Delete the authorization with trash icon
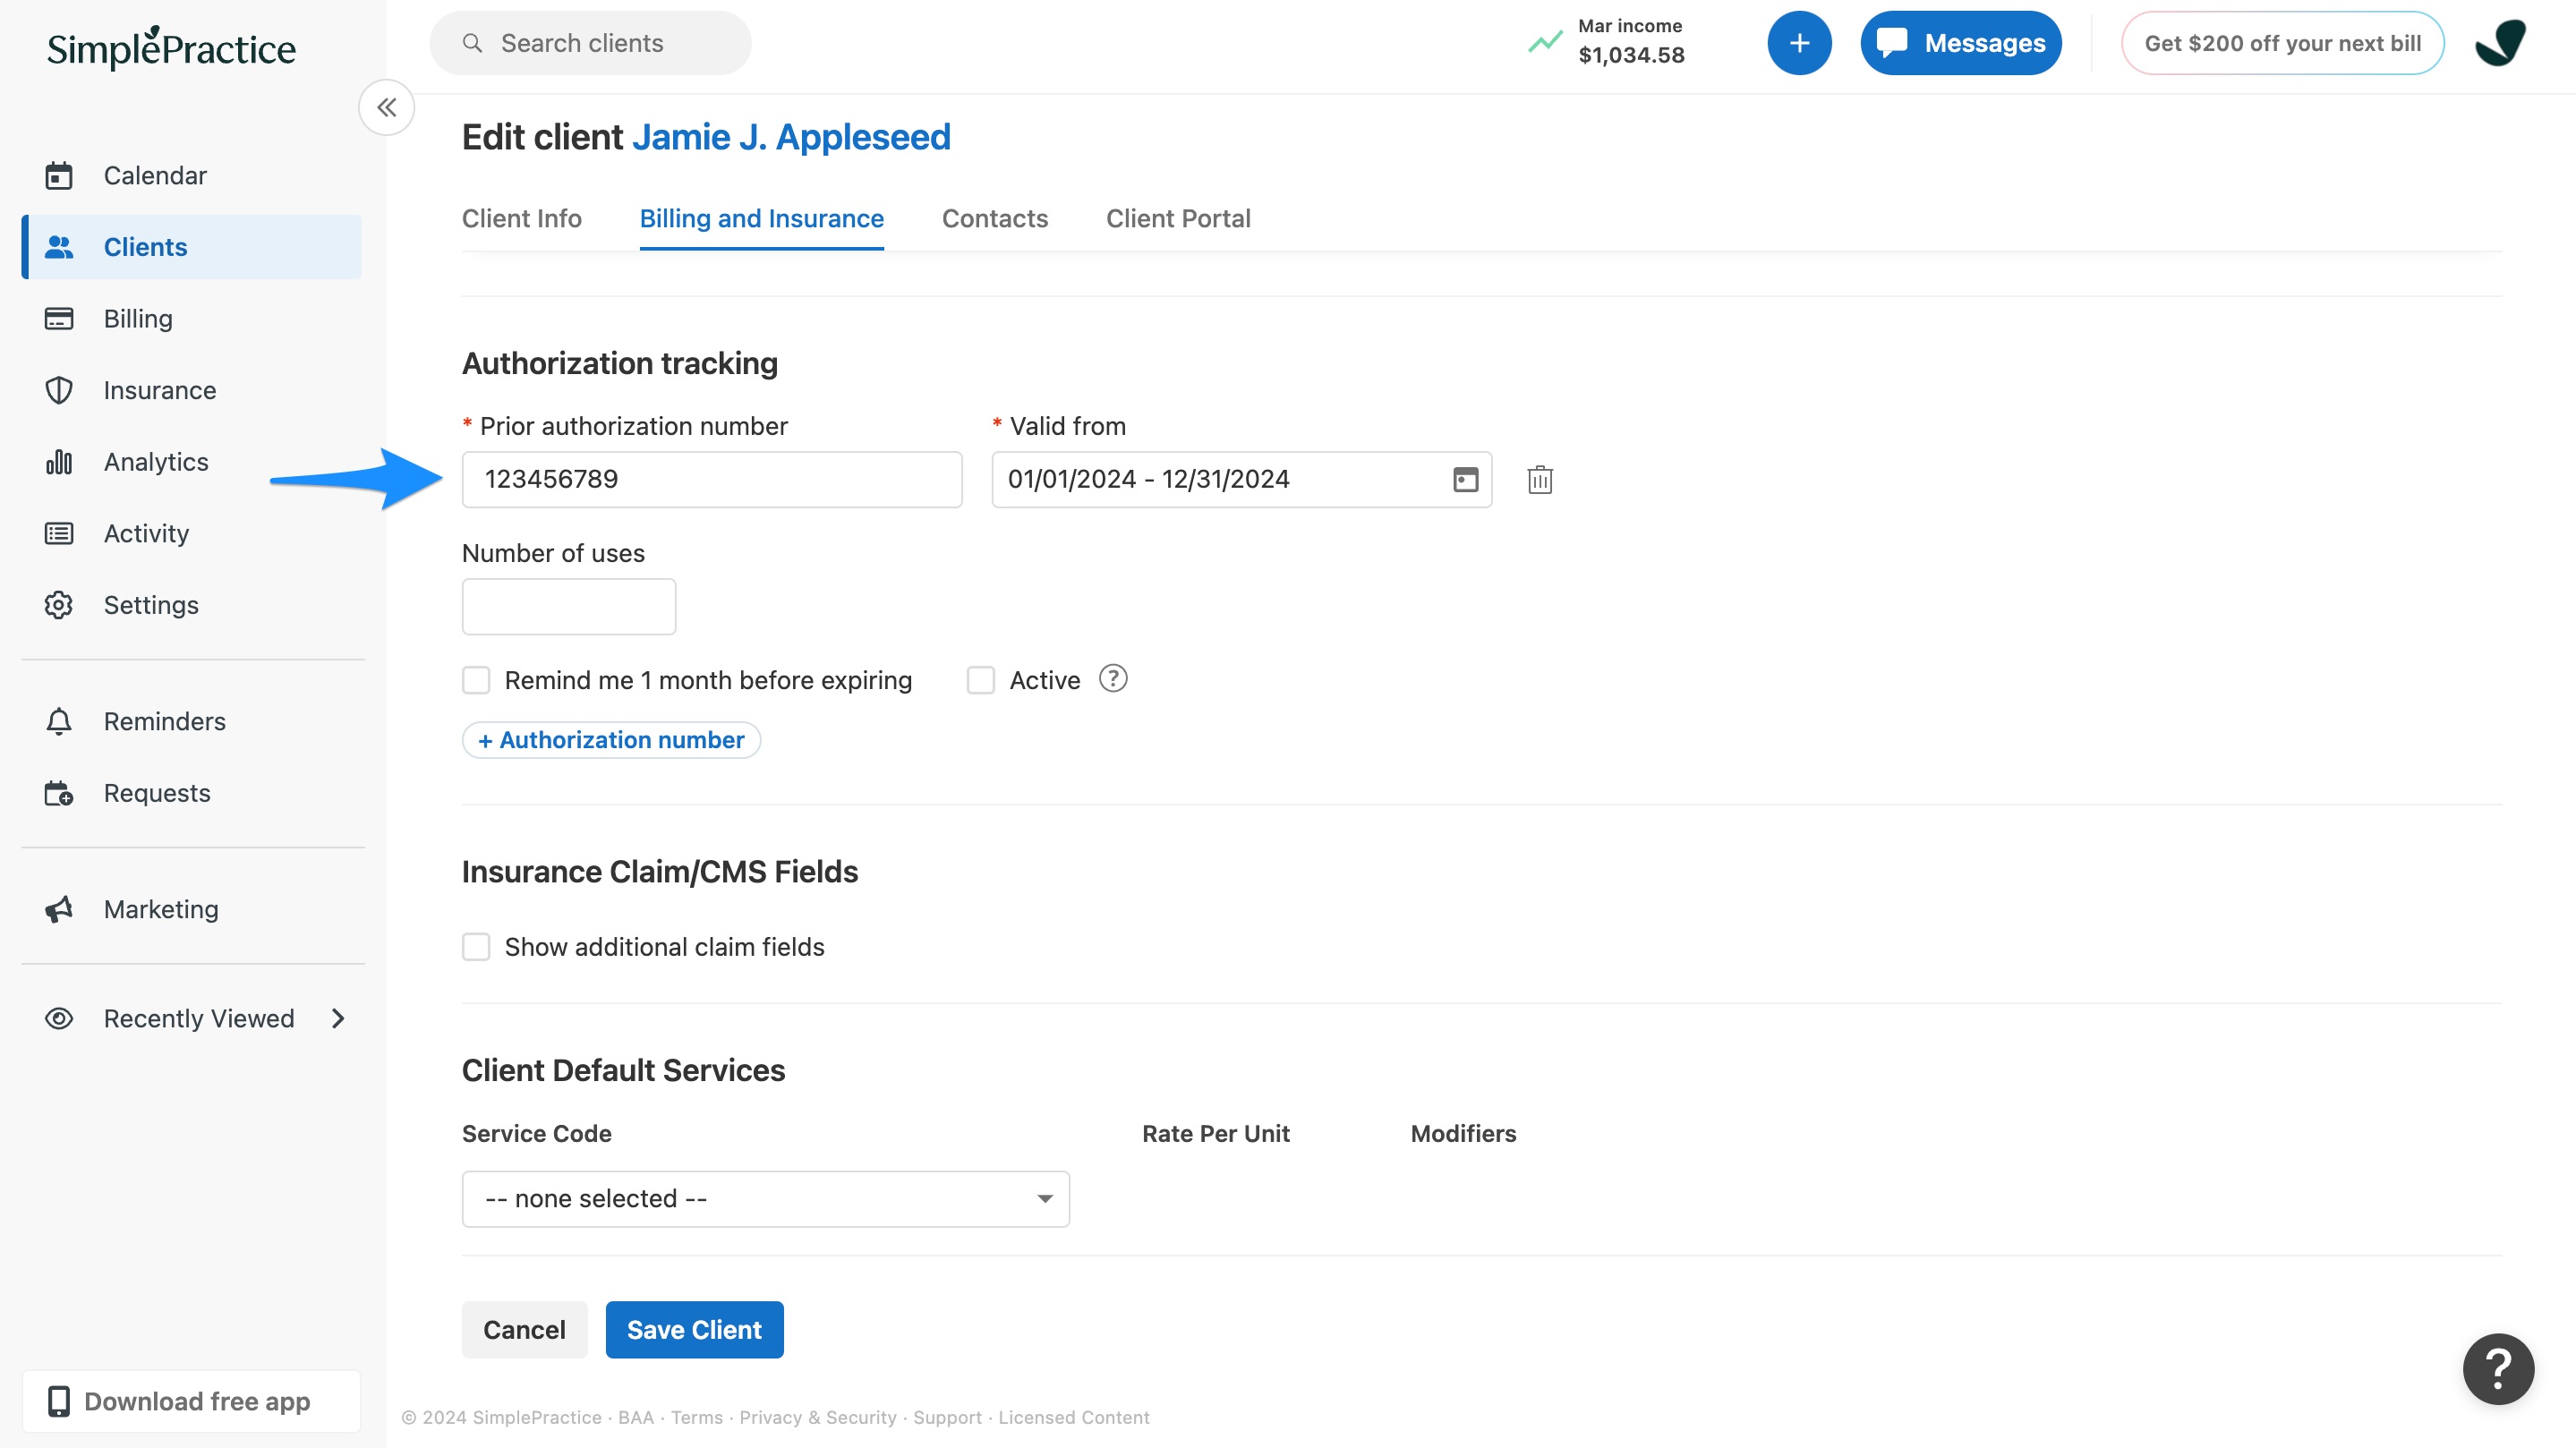The width and height of the screenshot is (2576, 1448). pyautogui.click(x=1540, y=480)
